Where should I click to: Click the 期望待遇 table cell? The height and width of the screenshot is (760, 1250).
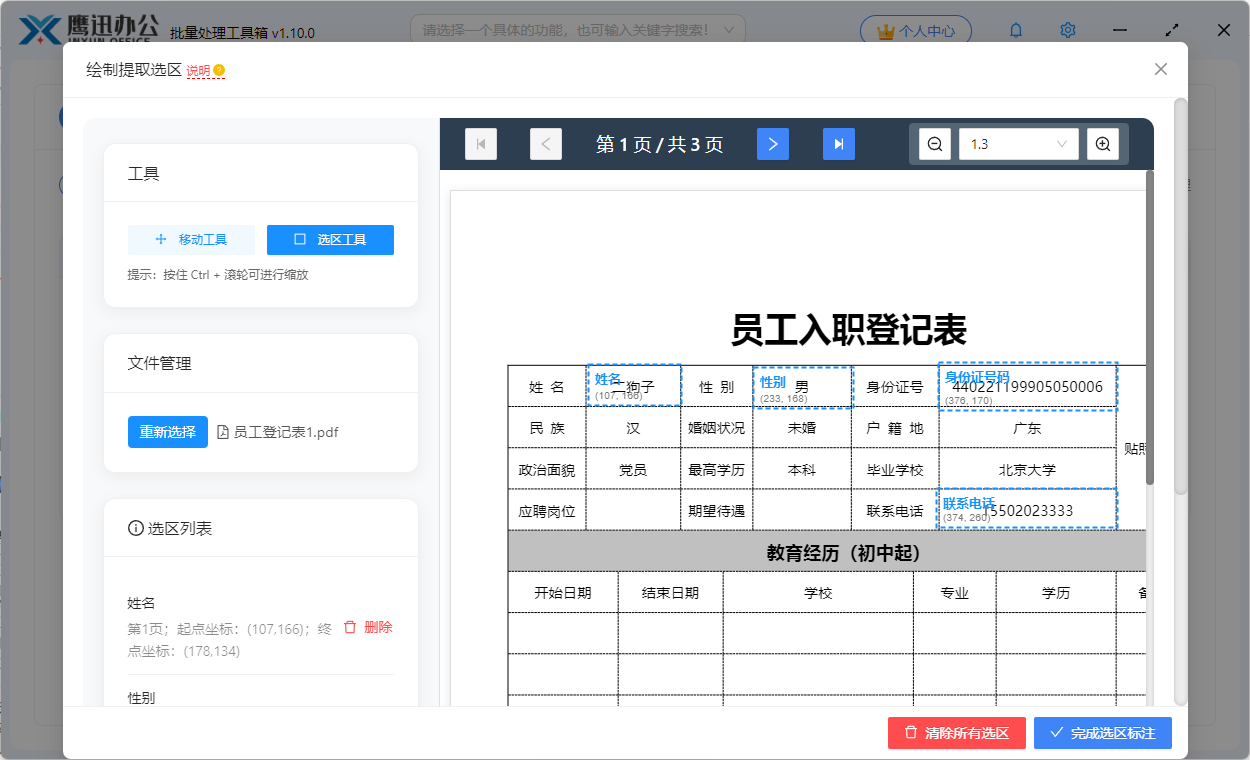[717, 510]
